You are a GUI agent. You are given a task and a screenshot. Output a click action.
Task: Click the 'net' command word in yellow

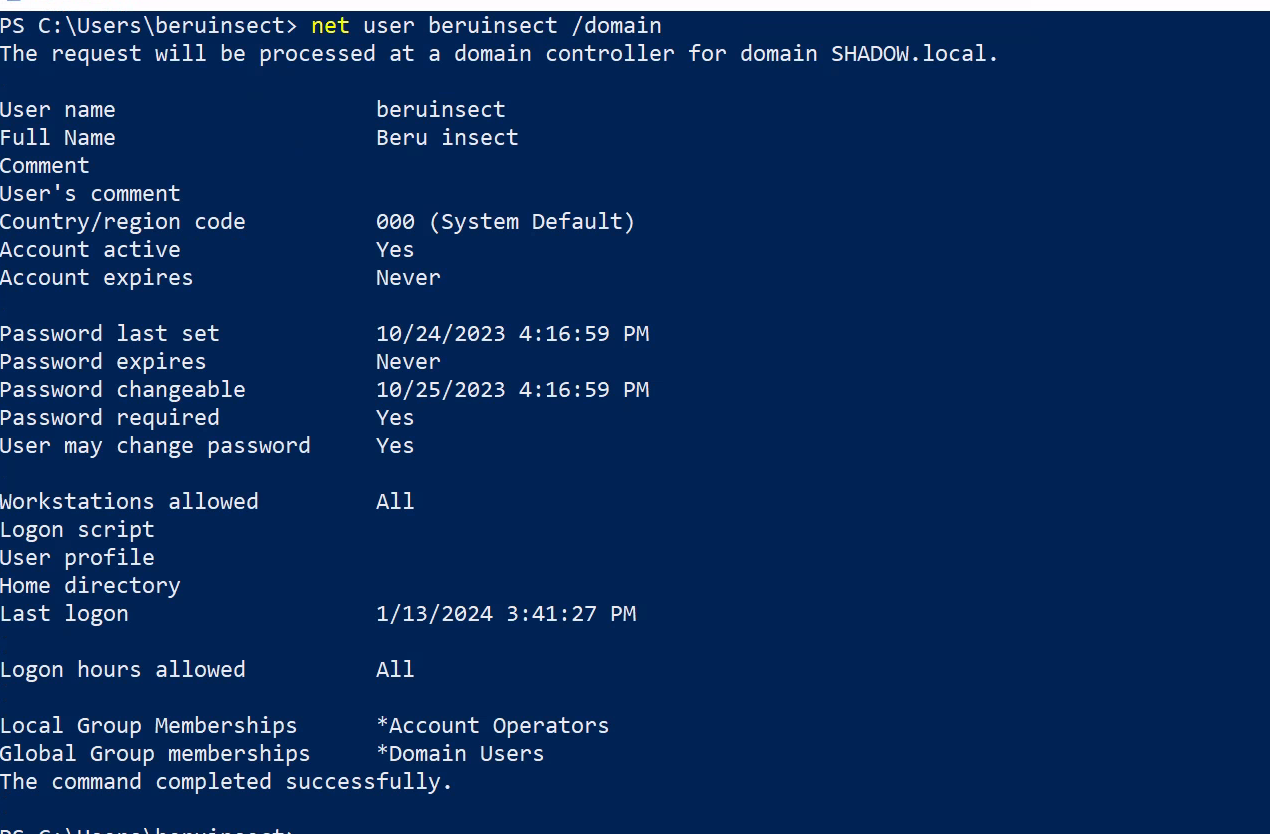click(330, 25)
